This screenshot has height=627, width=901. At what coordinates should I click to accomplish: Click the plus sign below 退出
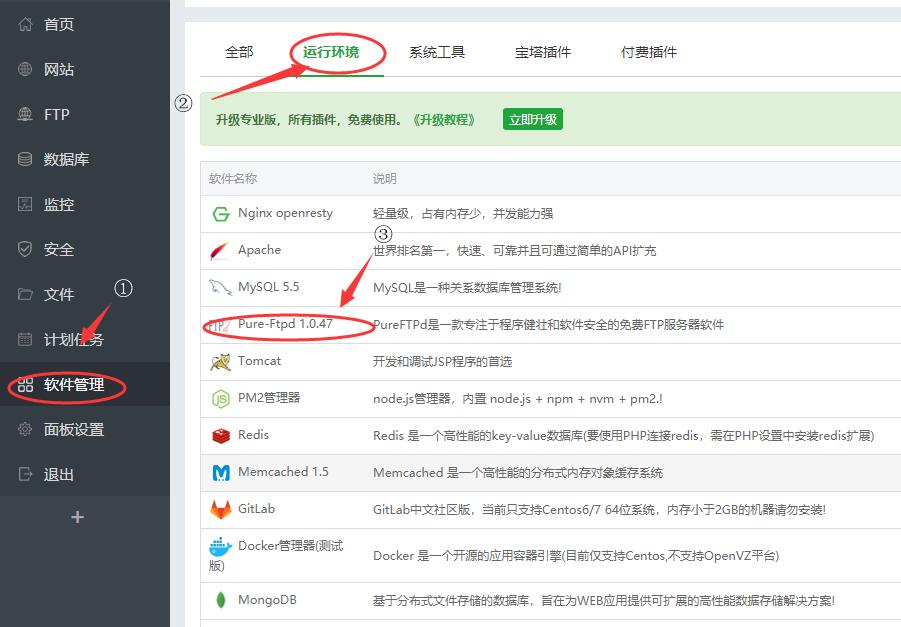pos(77,517)
